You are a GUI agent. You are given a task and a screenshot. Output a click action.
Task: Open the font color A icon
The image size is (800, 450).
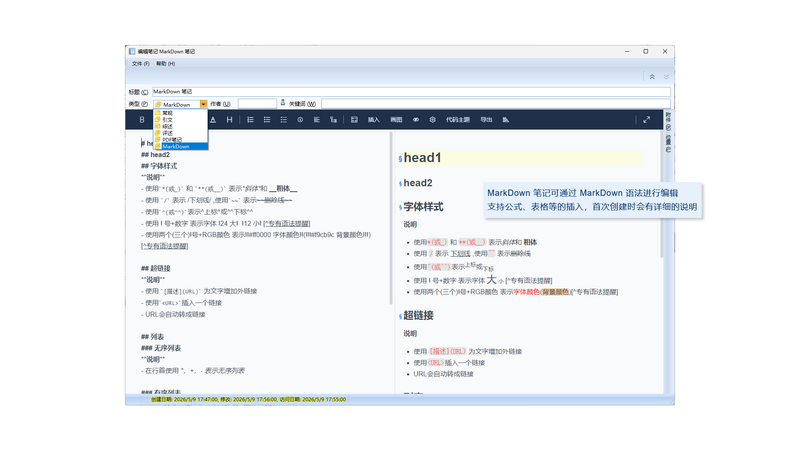(x=213, y=120)
